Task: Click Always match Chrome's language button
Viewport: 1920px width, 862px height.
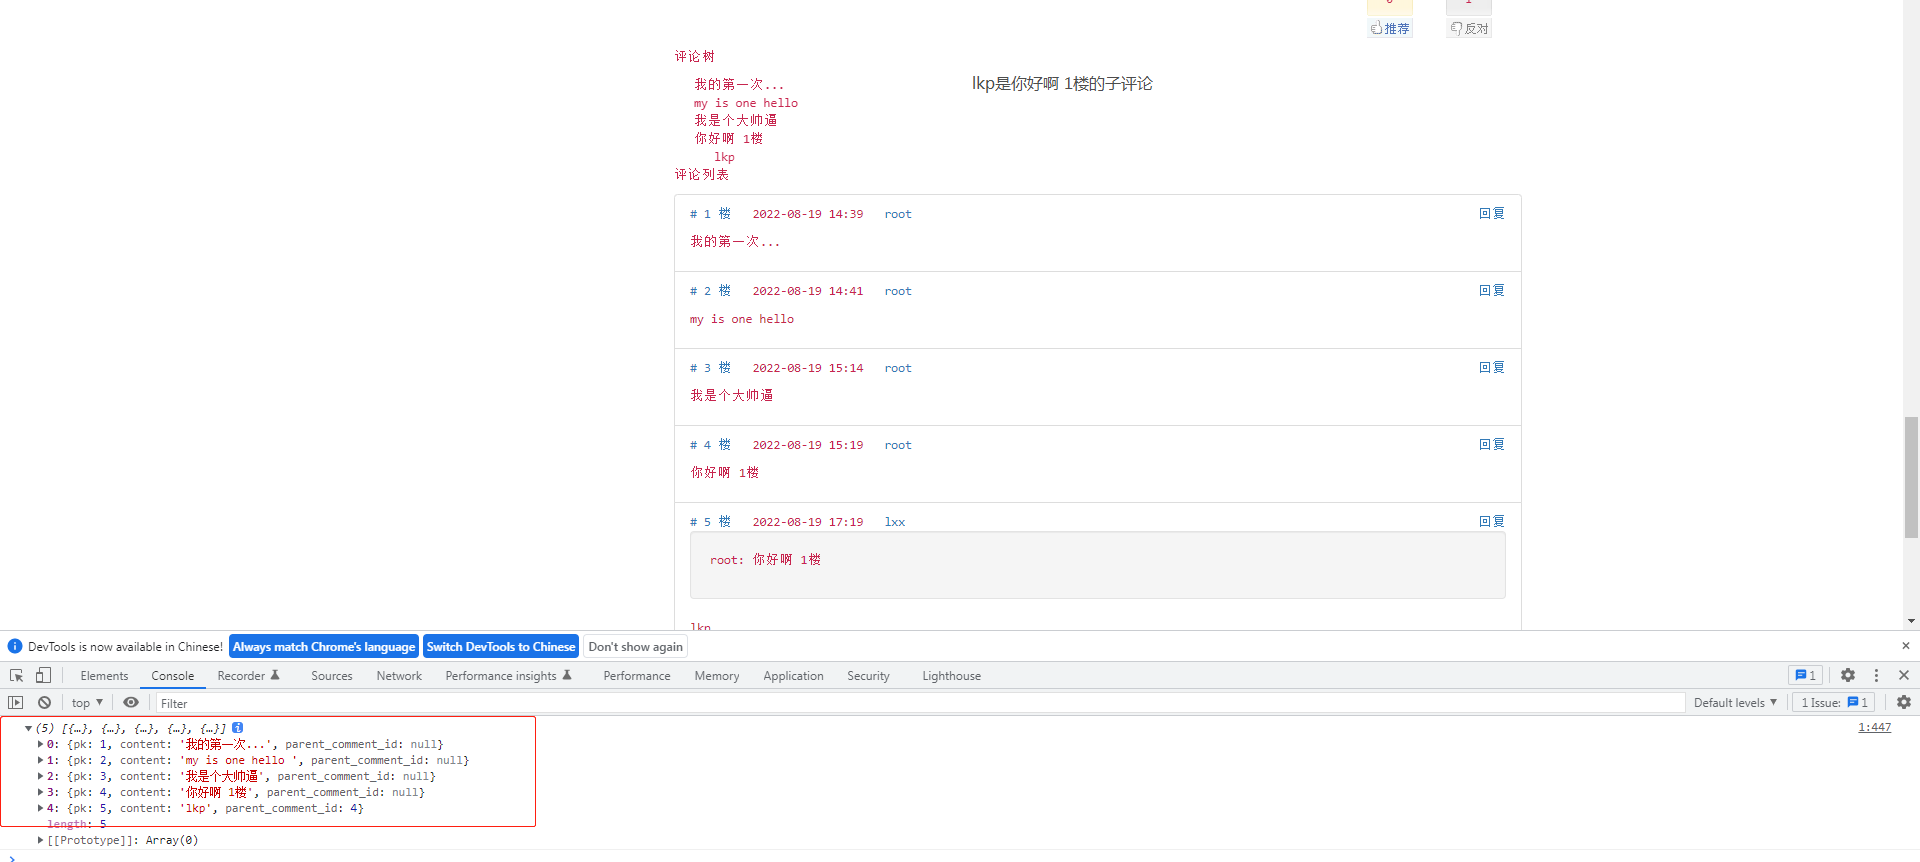Action: coord(324,647)
